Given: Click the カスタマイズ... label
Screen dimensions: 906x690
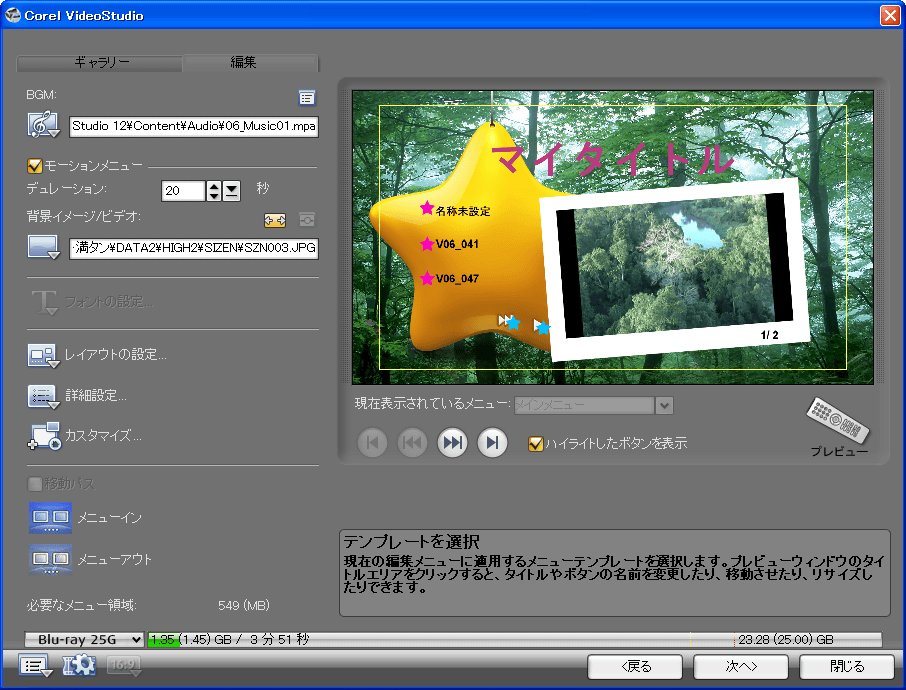Looking at the screenshot, I should point(103,435).
